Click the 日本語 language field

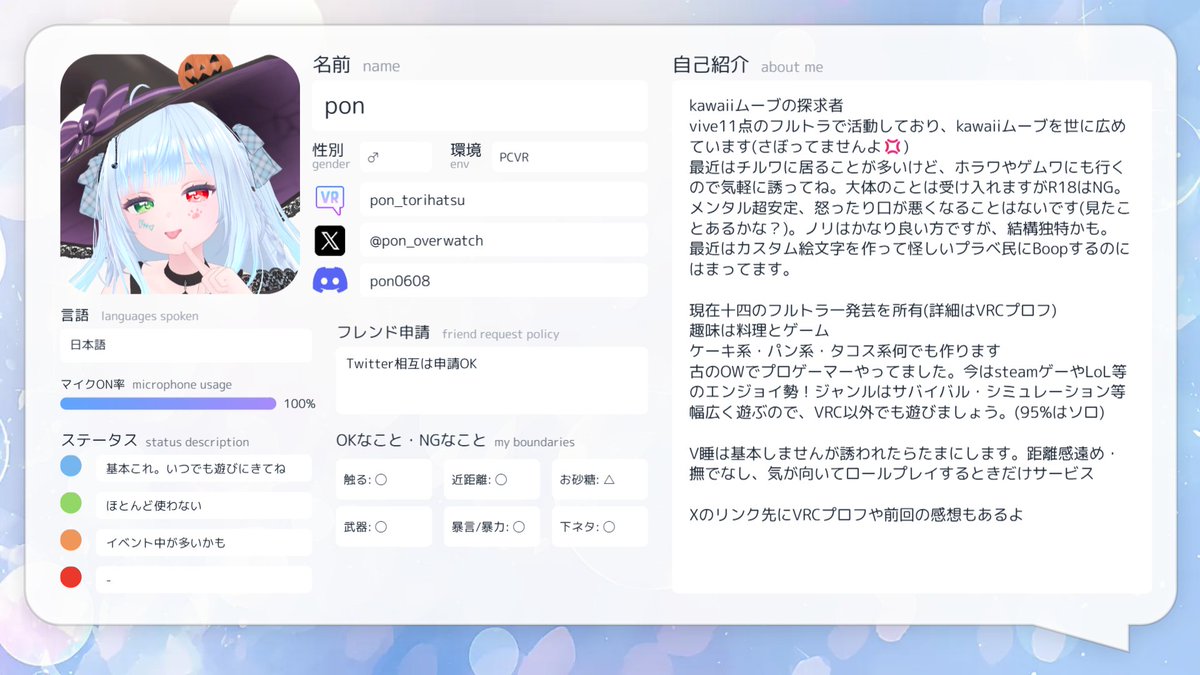[x=186, y=345]
